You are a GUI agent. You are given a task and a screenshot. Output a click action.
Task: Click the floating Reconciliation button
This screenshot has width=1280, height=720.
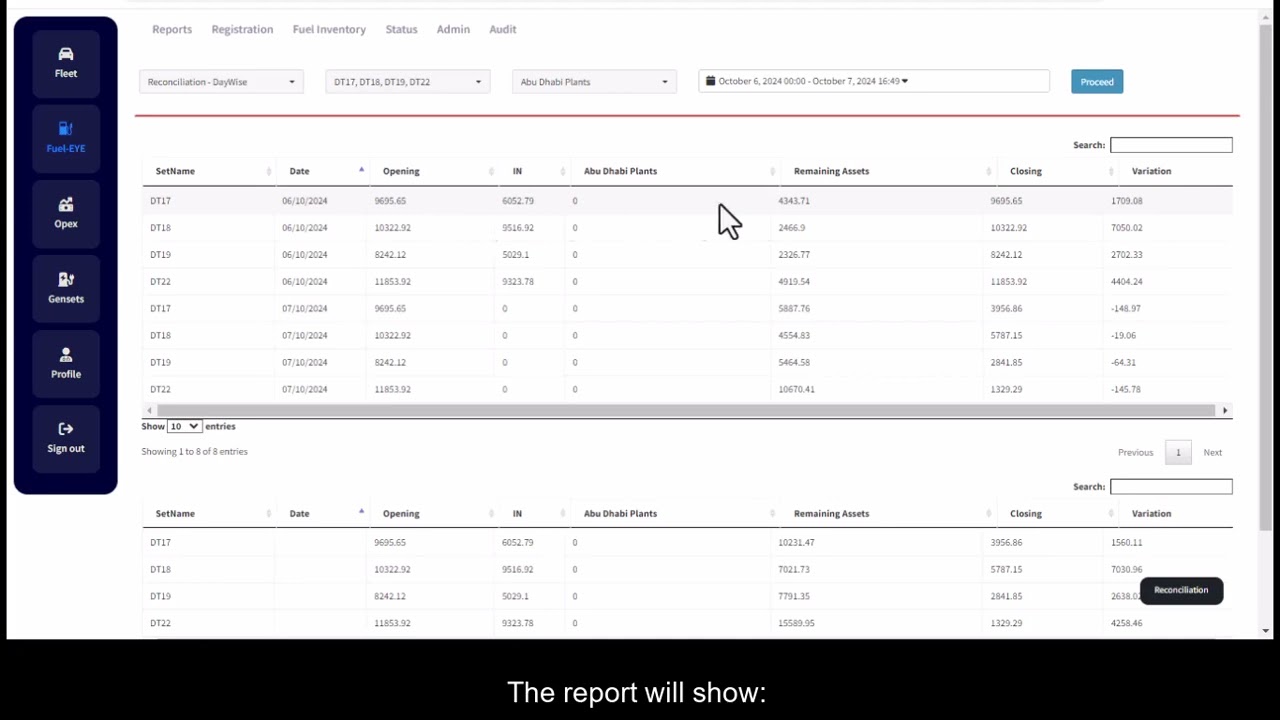(1181, 590)
